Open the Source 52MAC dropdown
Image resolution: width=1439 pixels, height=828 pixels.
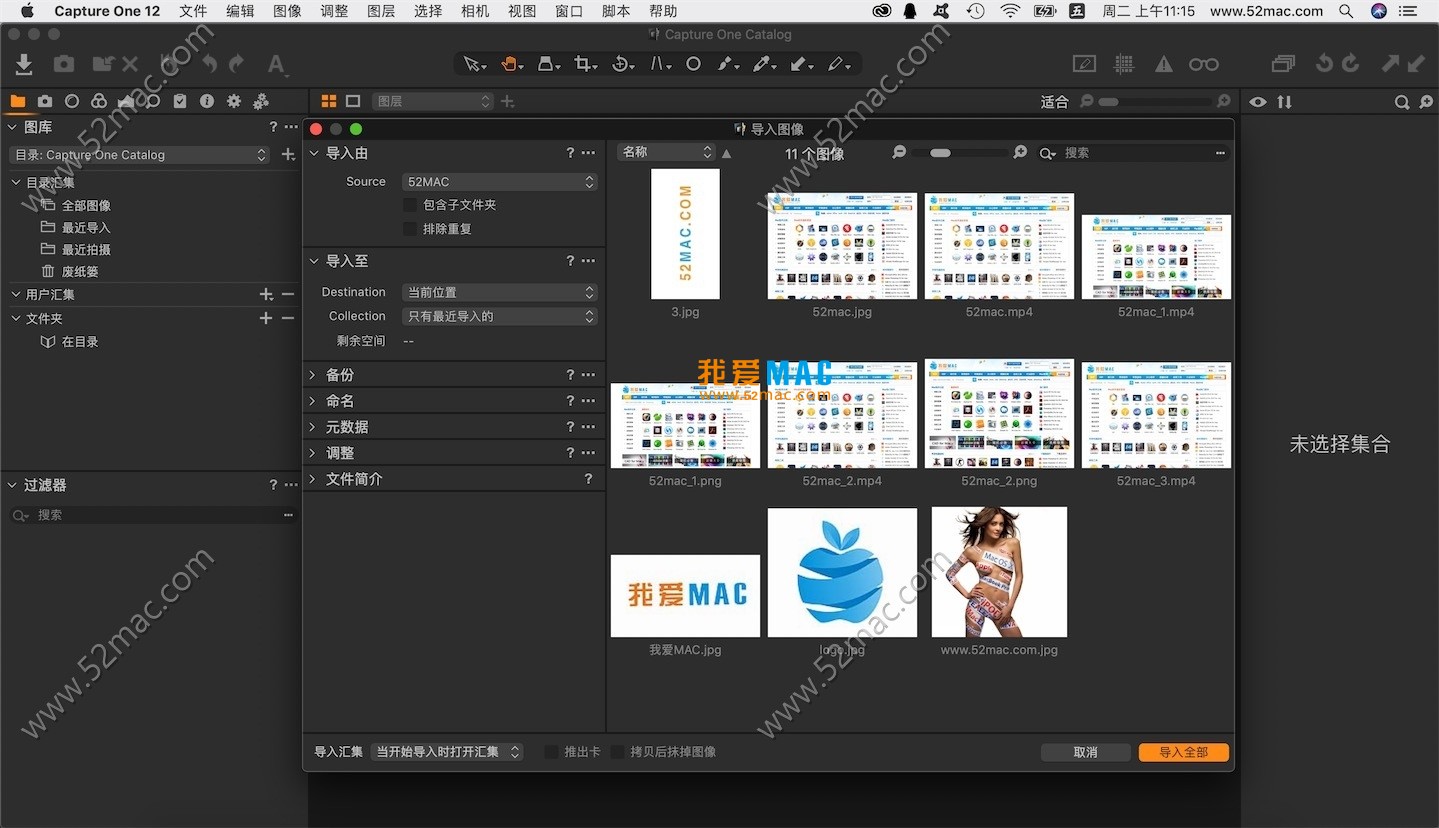coord(500,182)
